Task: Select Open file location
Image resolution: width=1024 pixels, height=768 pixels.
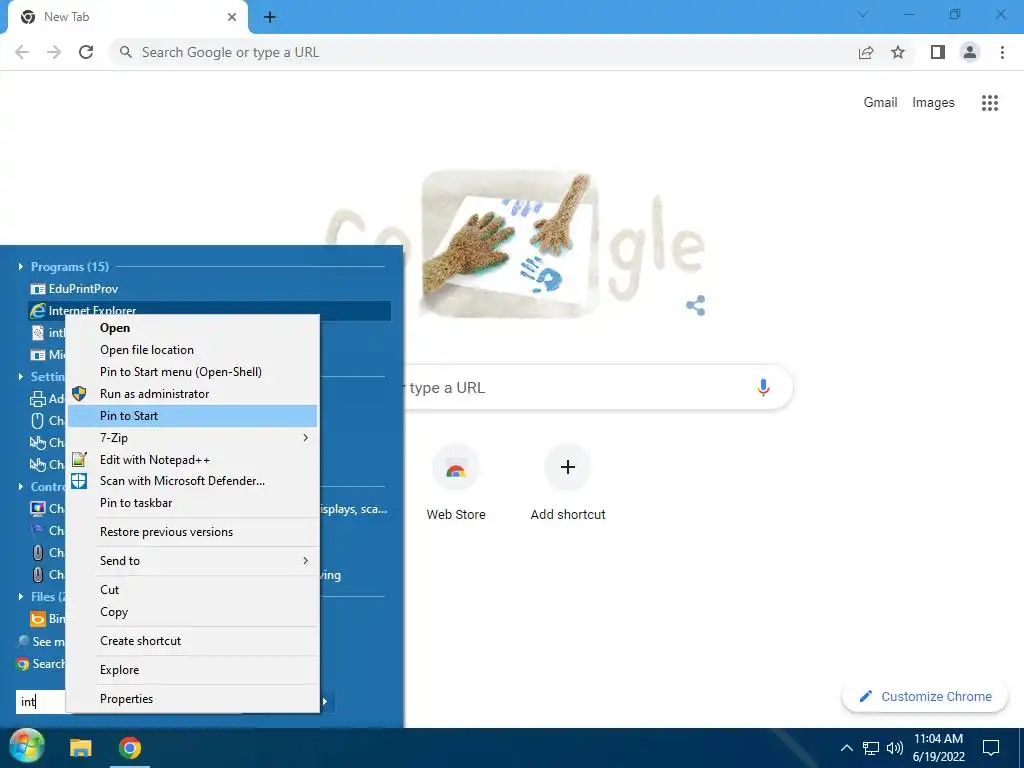Action: point(193,350)
